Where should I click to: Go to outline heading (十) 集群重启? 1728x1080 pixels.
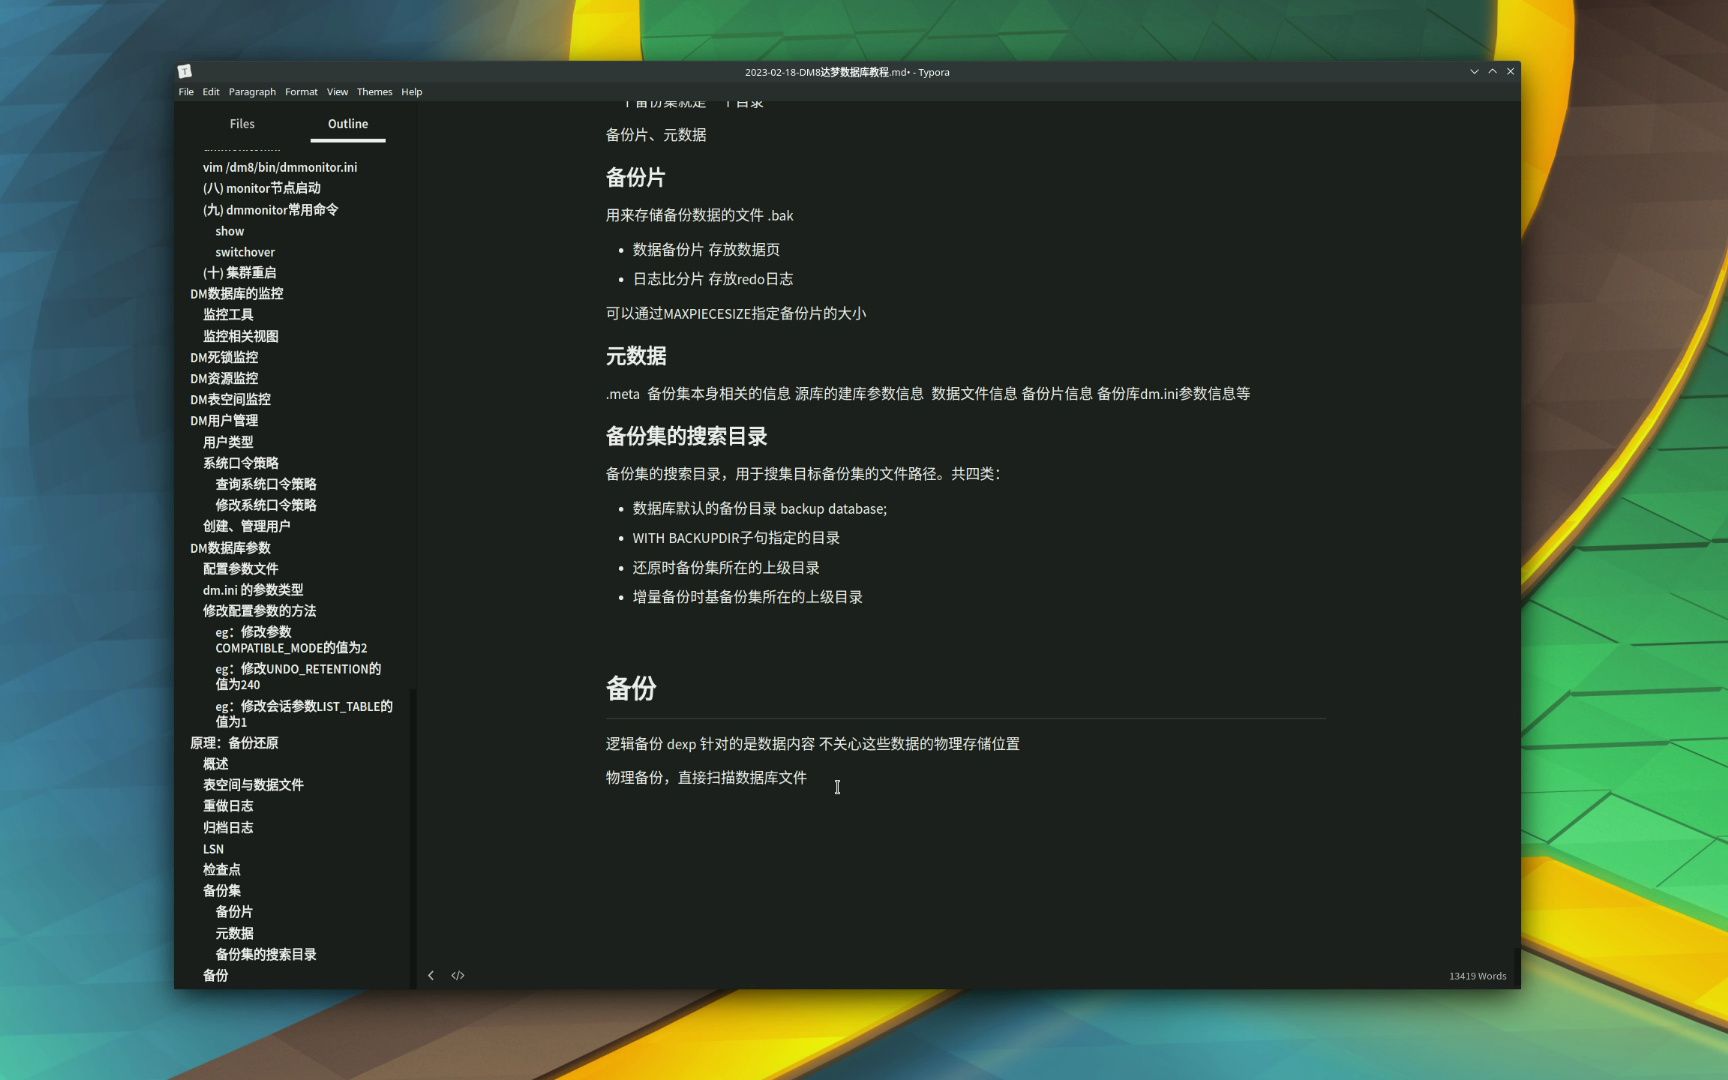[239, 273]
